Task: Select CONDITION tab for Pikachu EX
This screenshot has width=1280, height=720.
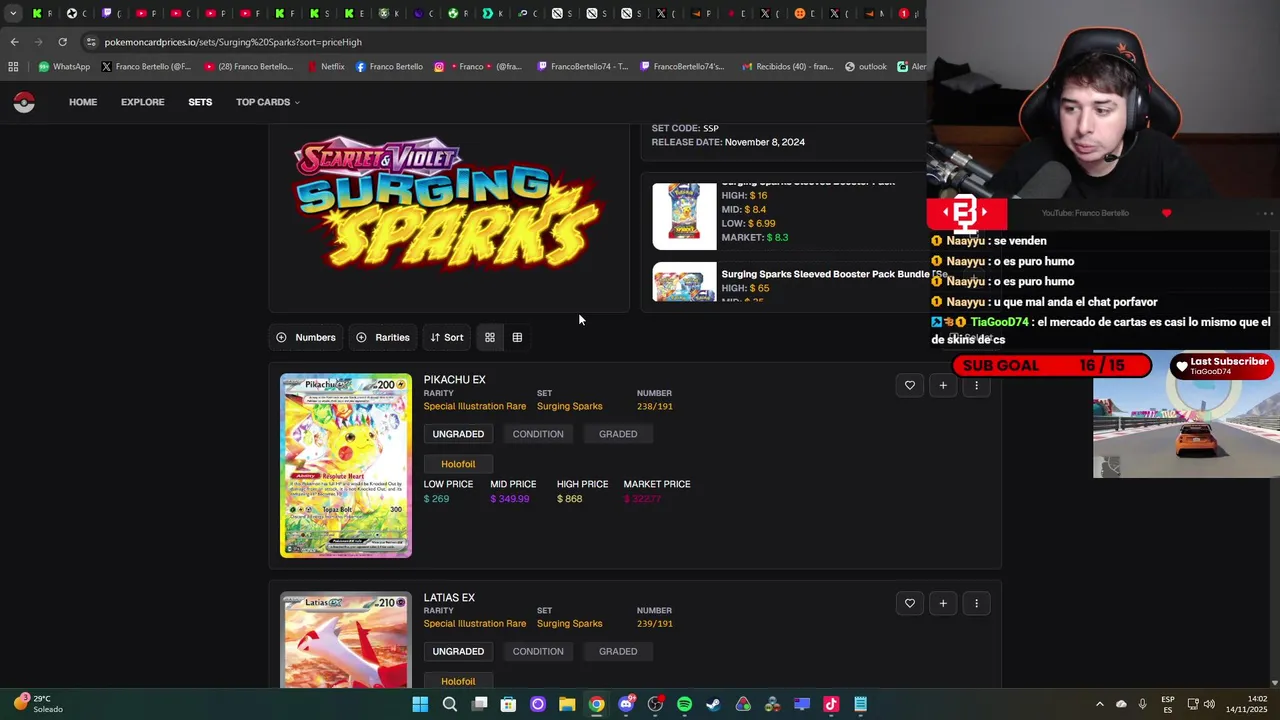Action: pos(538,434)
